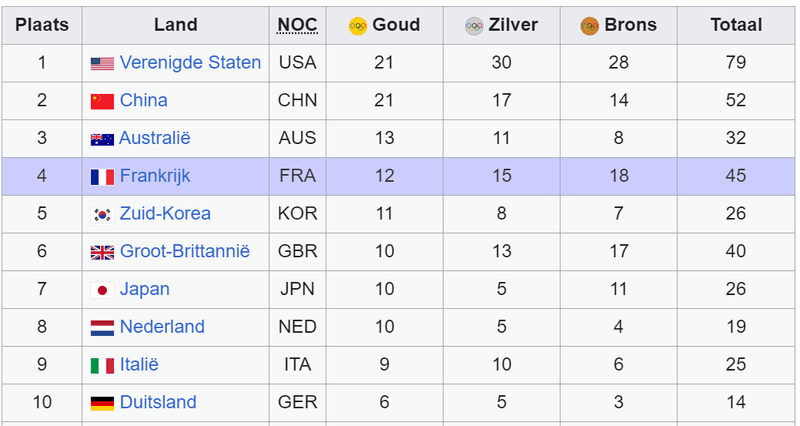Click the silver medal icon in header
Viewport: 800px width, 426px height.
[x=474, y=26]
